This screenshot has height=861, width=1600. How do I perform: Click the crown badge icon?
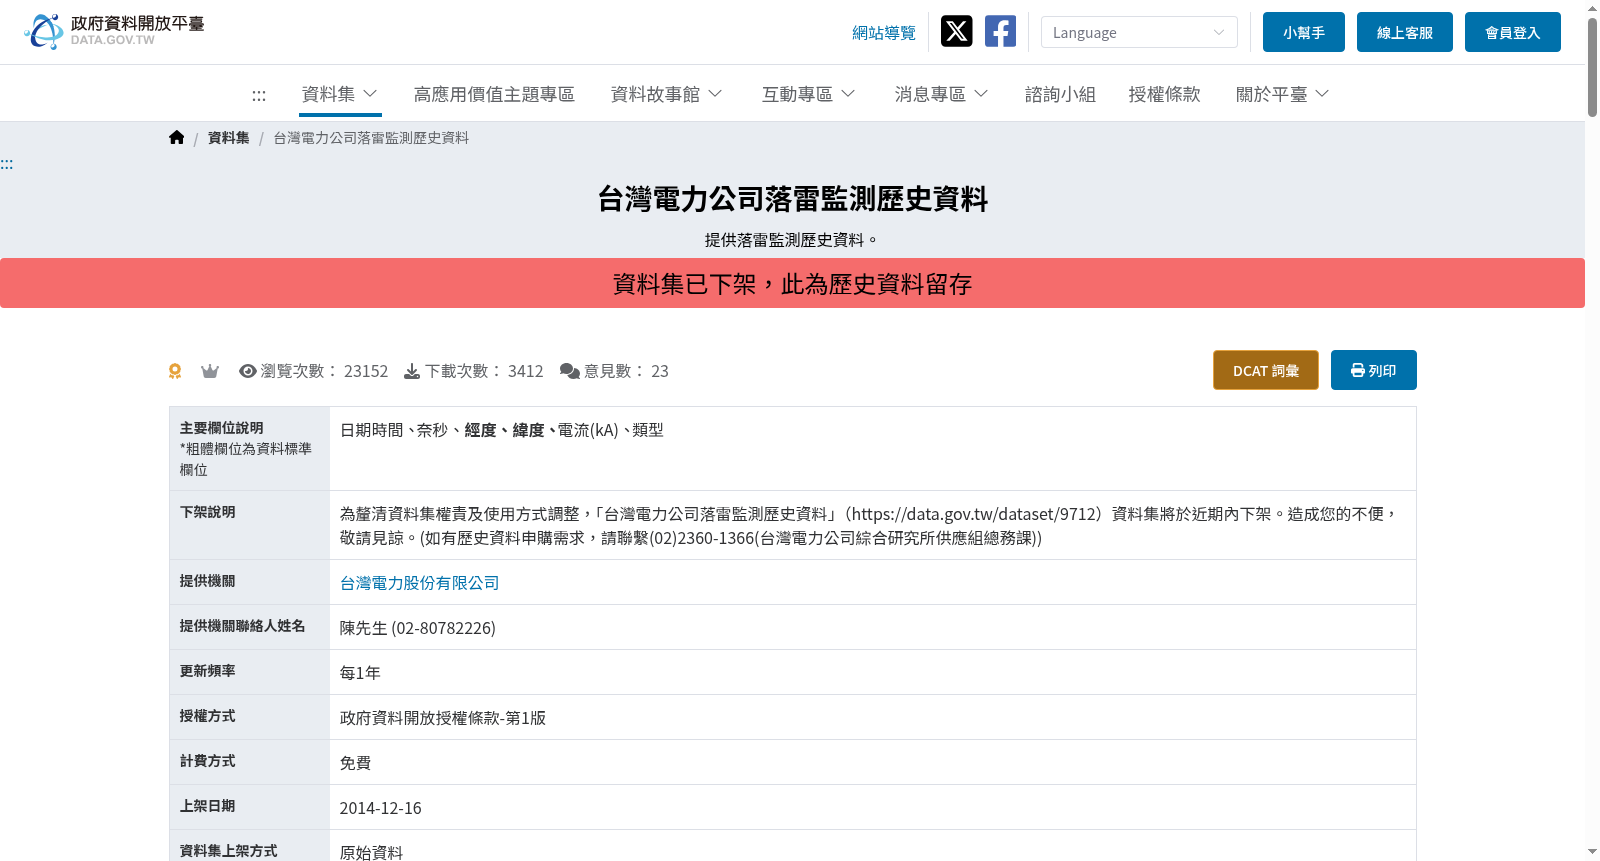210,371
